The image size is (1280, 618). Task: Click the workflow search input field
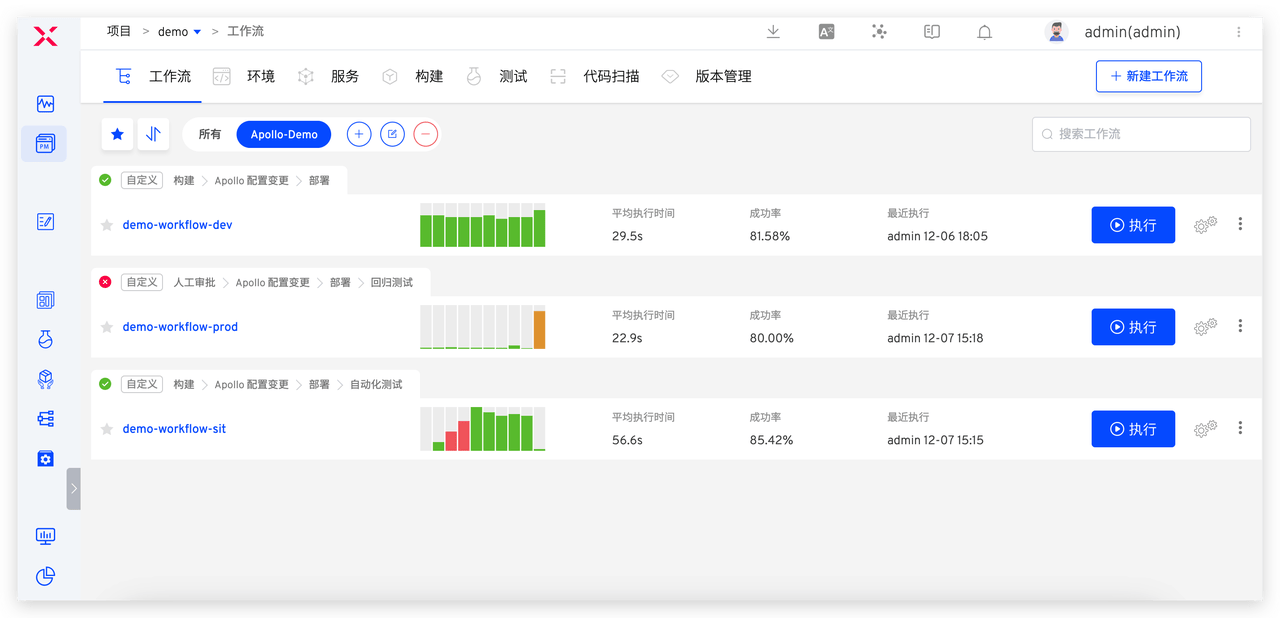(x=1140, y=134)
